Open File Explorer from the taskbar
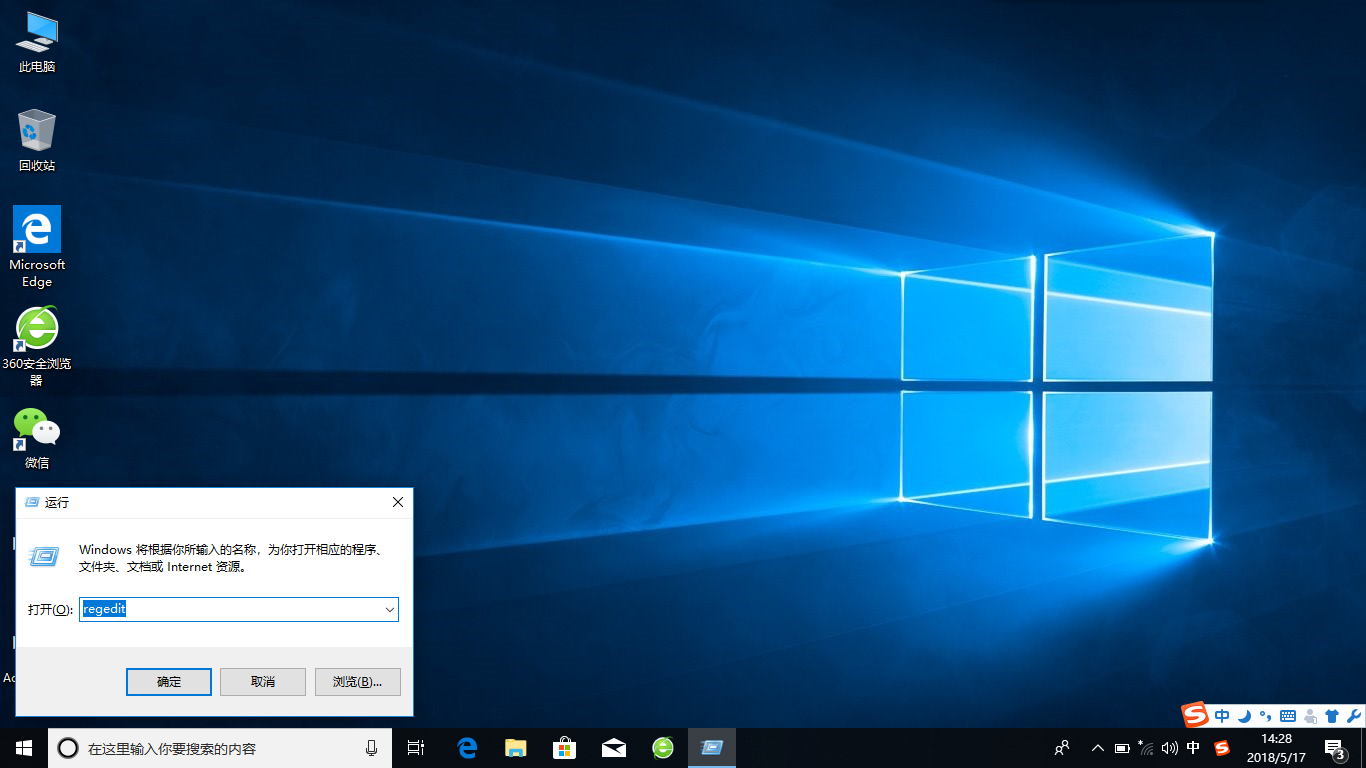 tap(515, 748)
